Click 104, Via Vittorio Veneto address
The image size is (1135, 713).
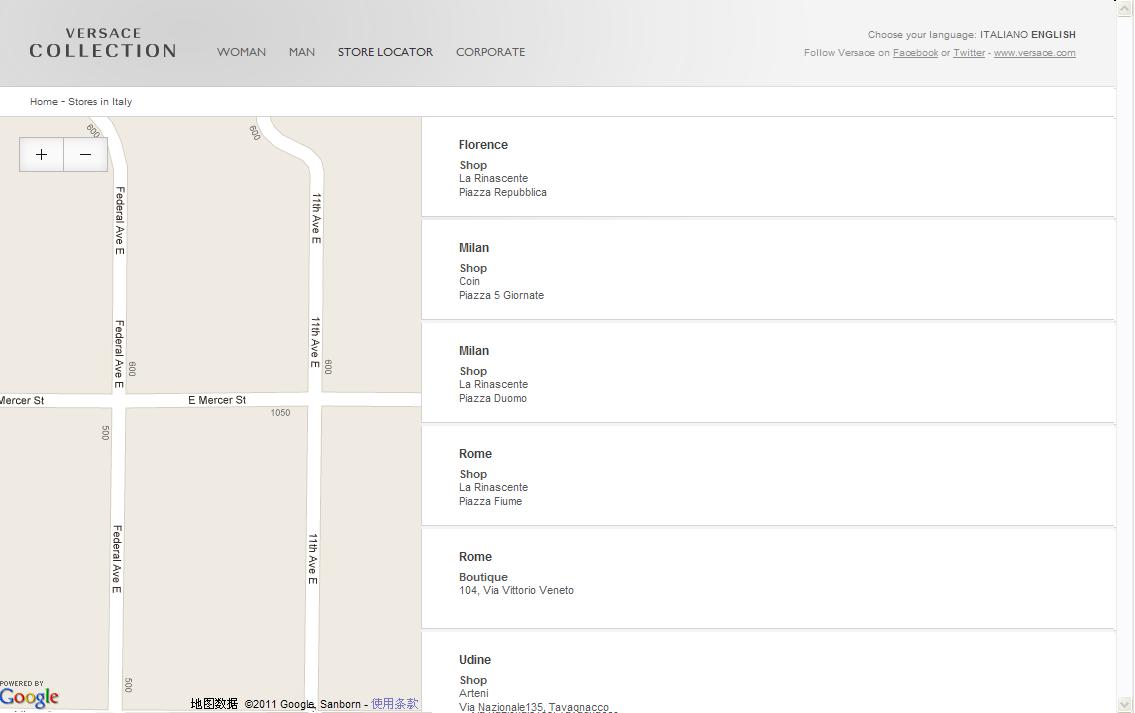pyautogui.click(x=516, y=591)
